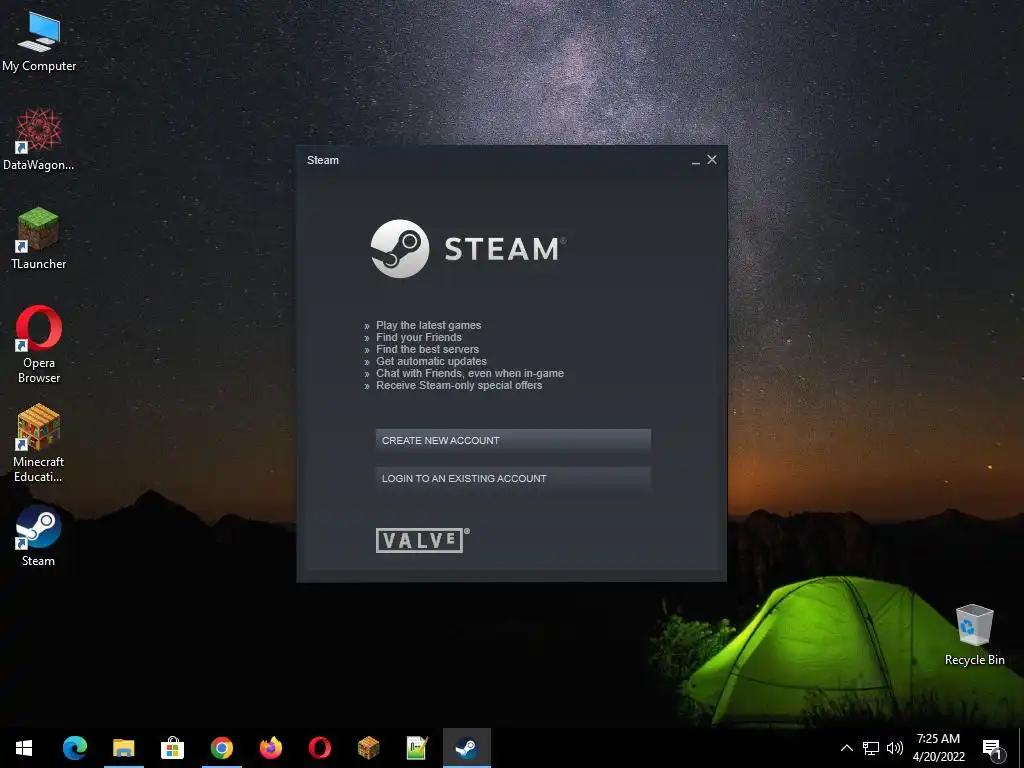The width and height of the screenshot is (1024, 768).
Task: Open File Explorer from the taskbar
Action: 123,748
